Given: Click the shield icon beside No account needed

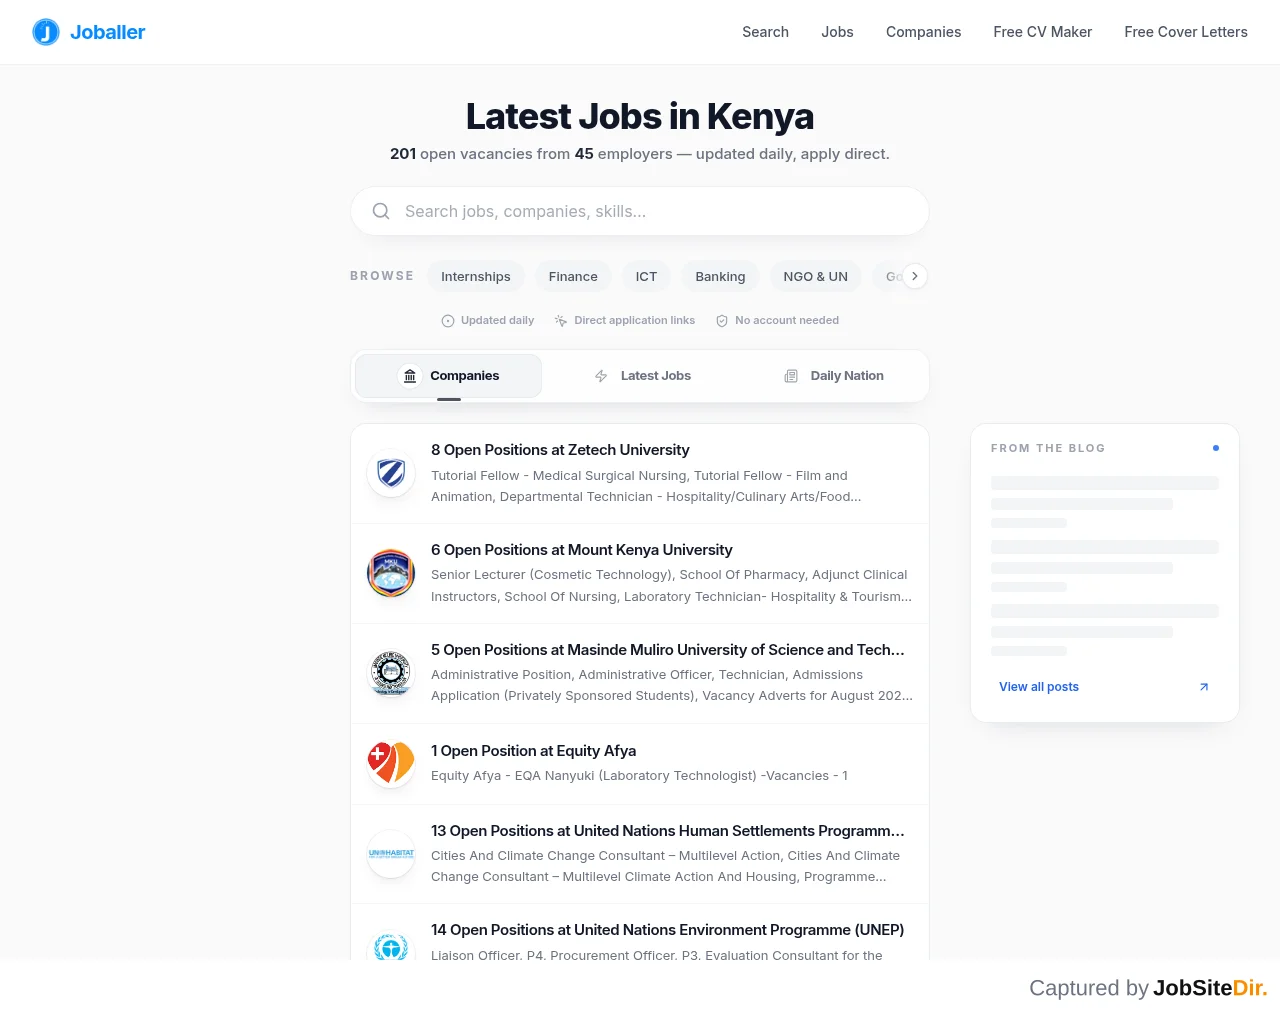Looking at the screenshot, I should pos(722,321).
